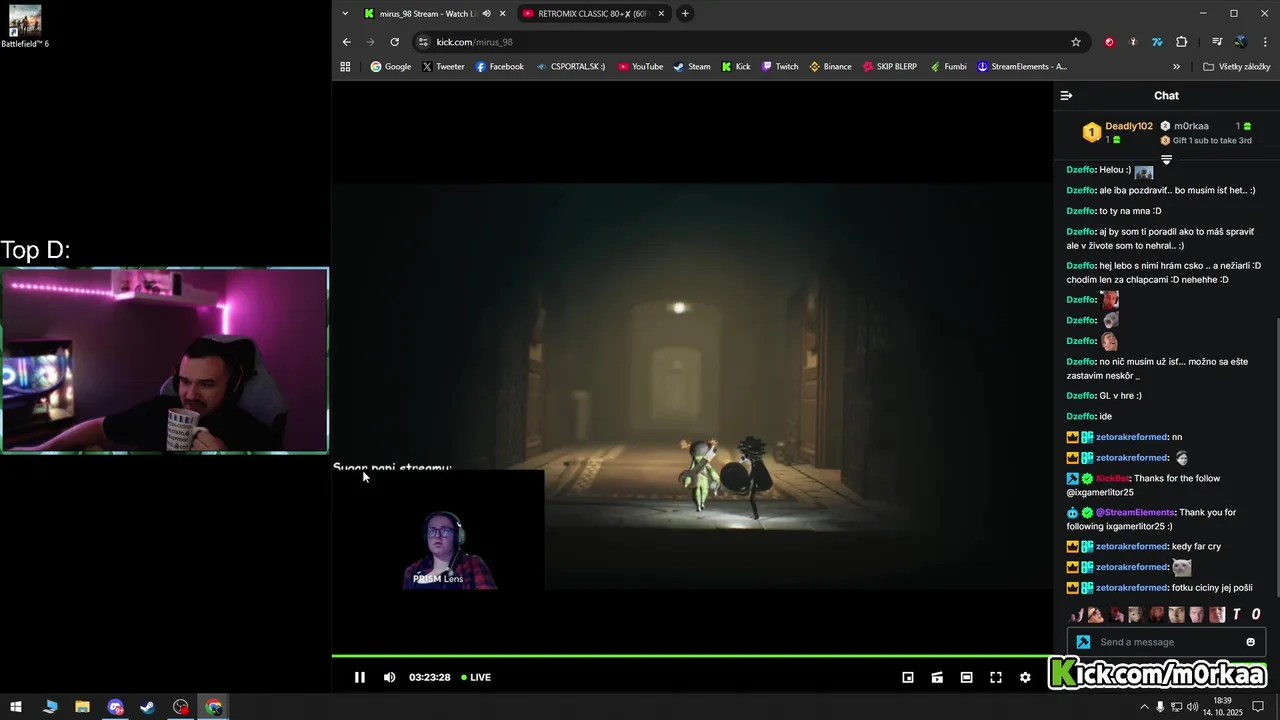Open Google bookmark
Viewport: 1280px width, 720px height.
[x=390, y=67]
